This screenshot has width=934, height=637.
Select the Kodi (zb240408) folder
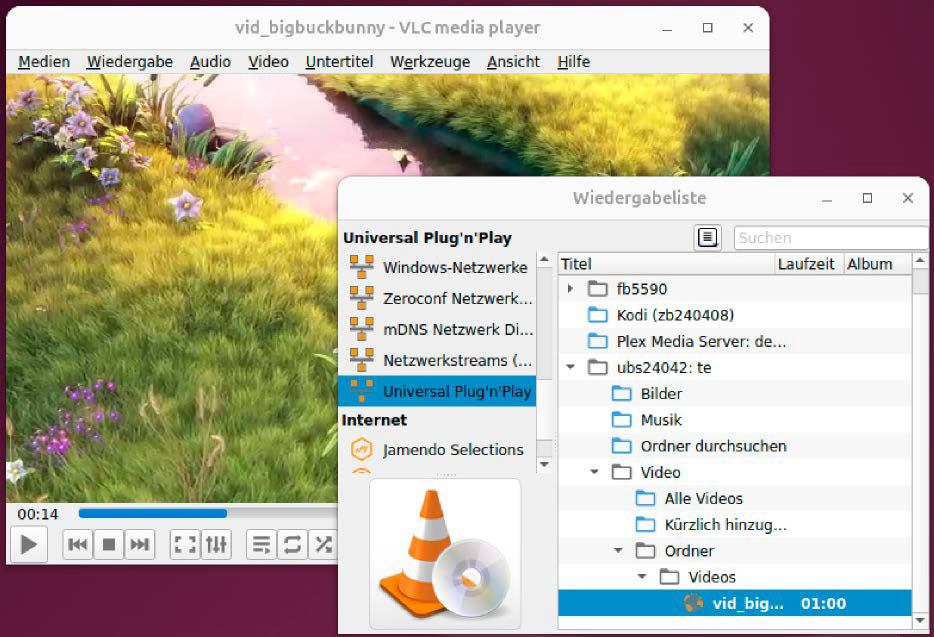pyautogui.click(x=735, y=315)
